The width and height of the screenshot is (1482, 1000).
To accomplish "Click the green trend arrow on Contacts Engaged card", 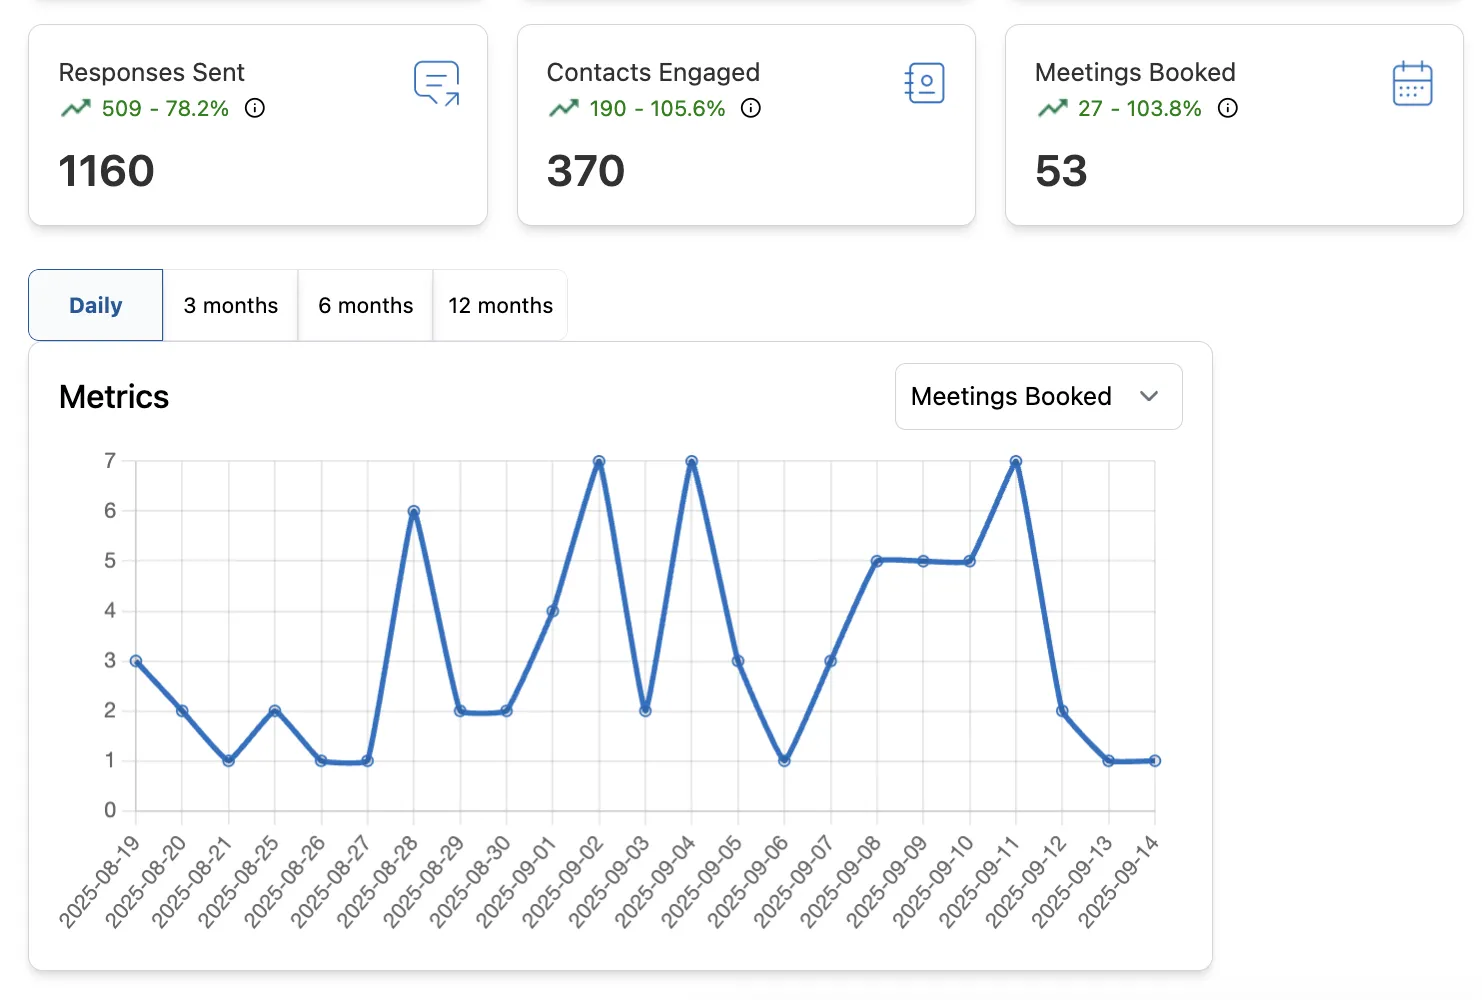I will 563,106.
